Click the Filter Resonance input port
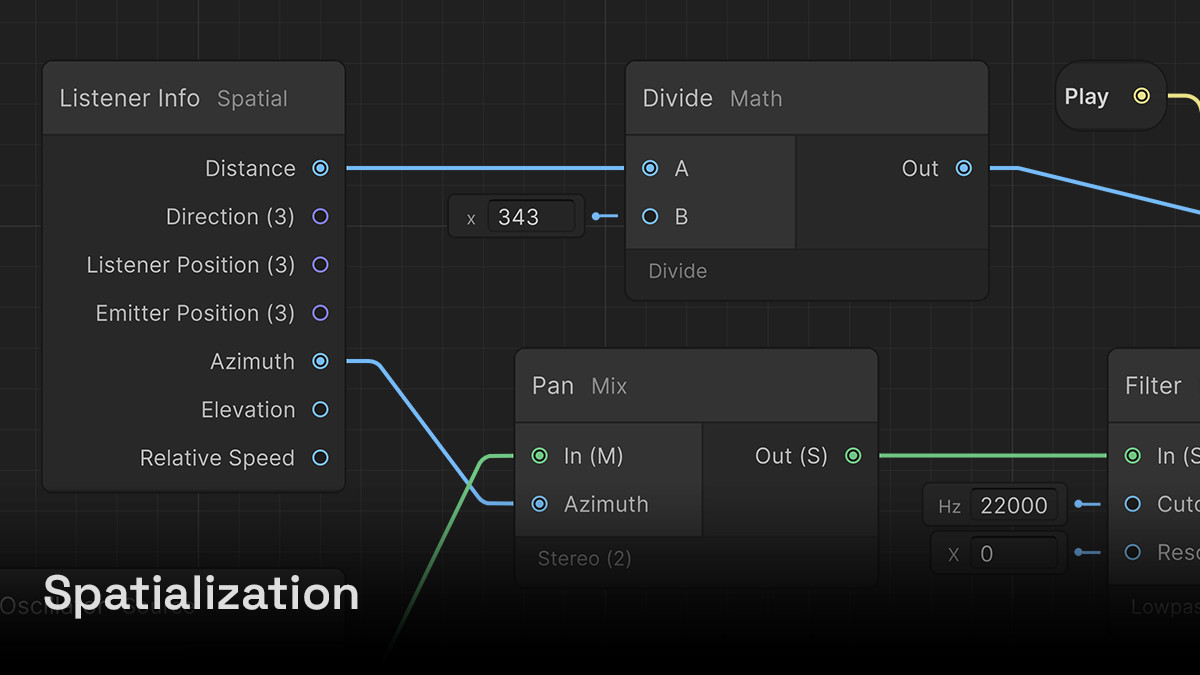The image size is (1200, 675). coord(1133,552)
